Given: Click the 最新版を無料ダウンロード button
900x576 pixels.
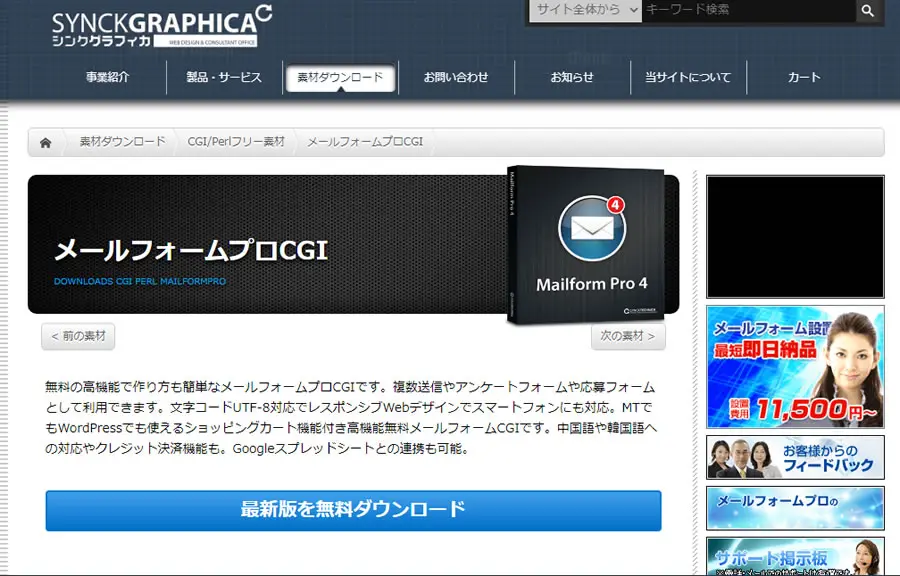Looking at the screenshot, I should coord(353,510).
